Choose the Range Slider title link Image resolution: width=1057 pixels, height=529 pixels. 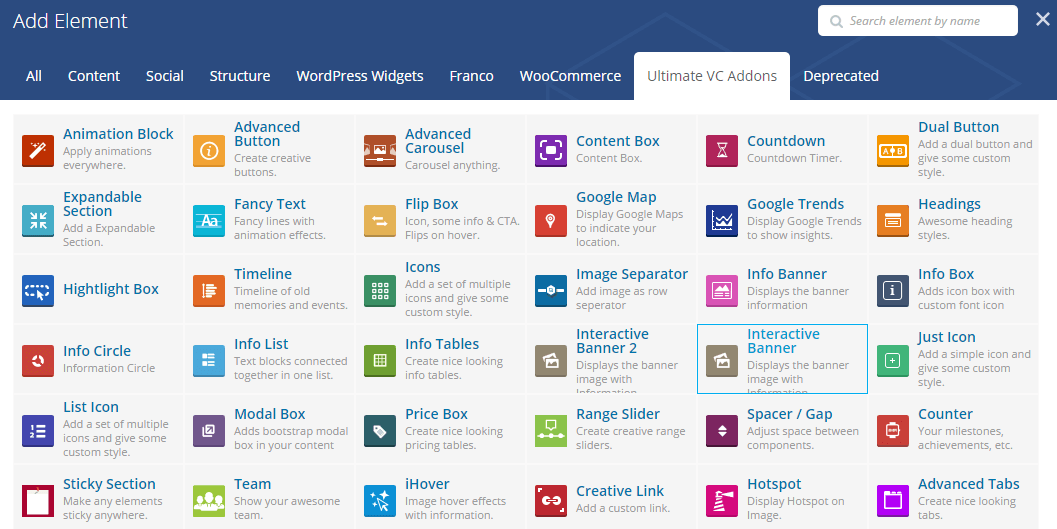pos(617,414)
